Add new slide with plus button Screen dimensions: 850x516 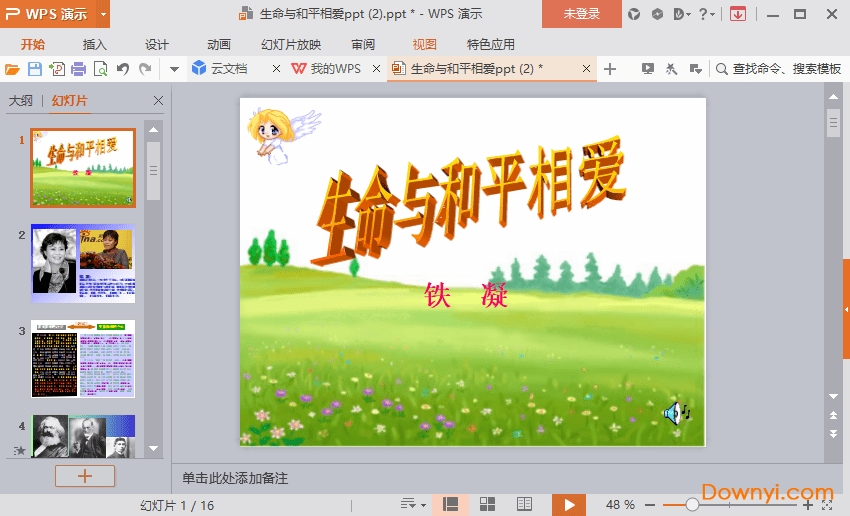[x=84, y=476]
